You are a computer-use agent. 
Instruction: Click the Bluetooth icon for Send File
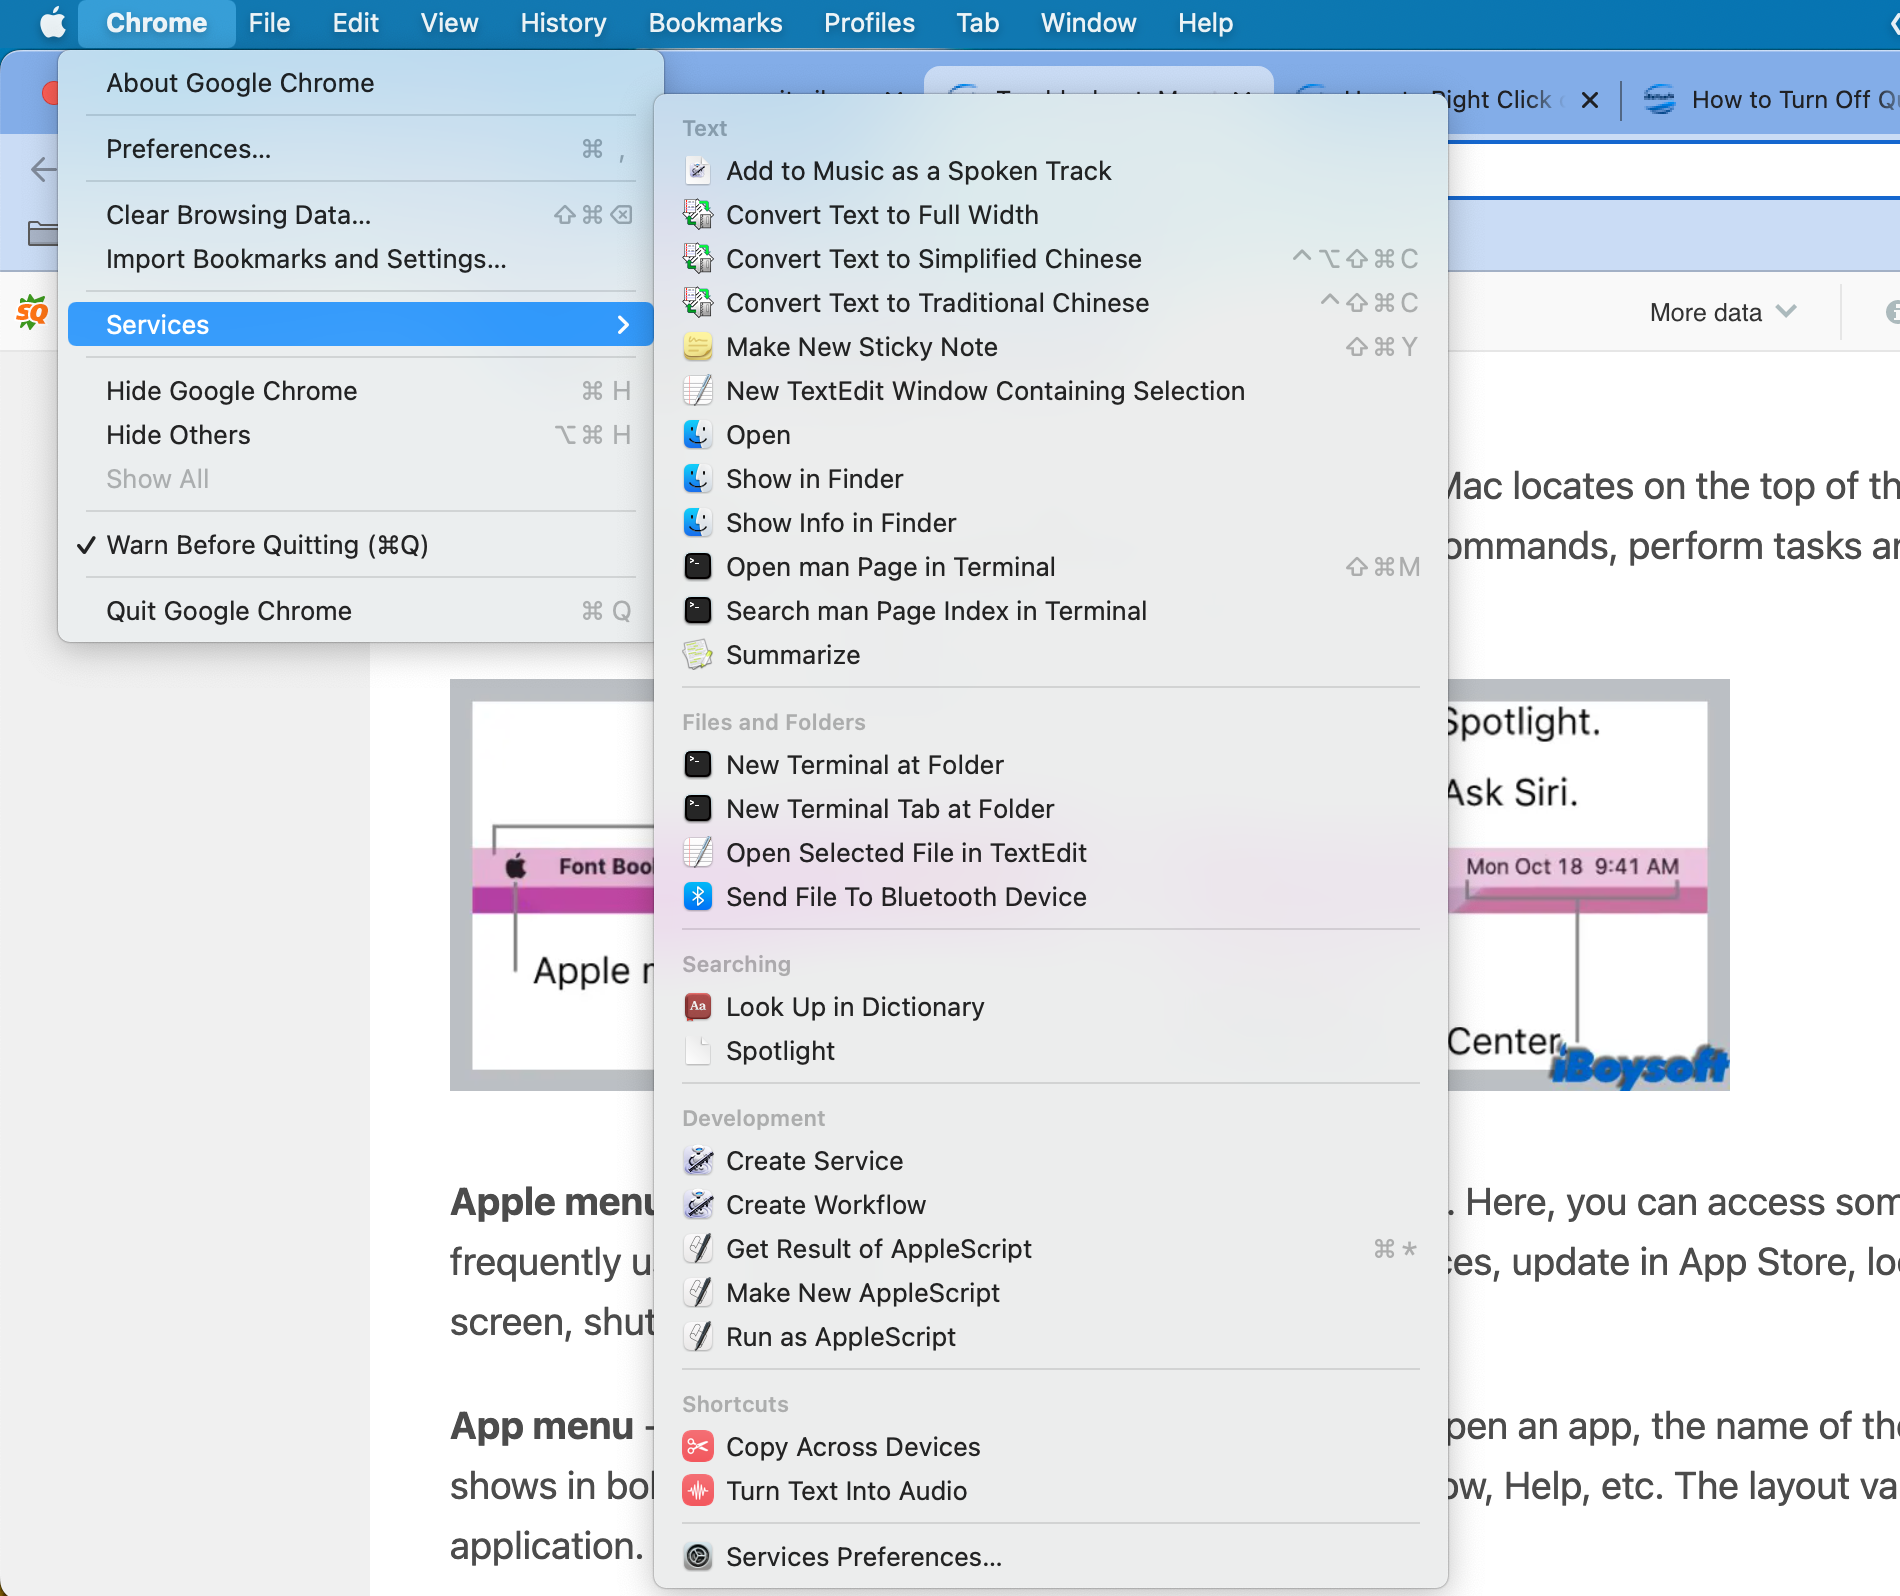pos(697,897)
